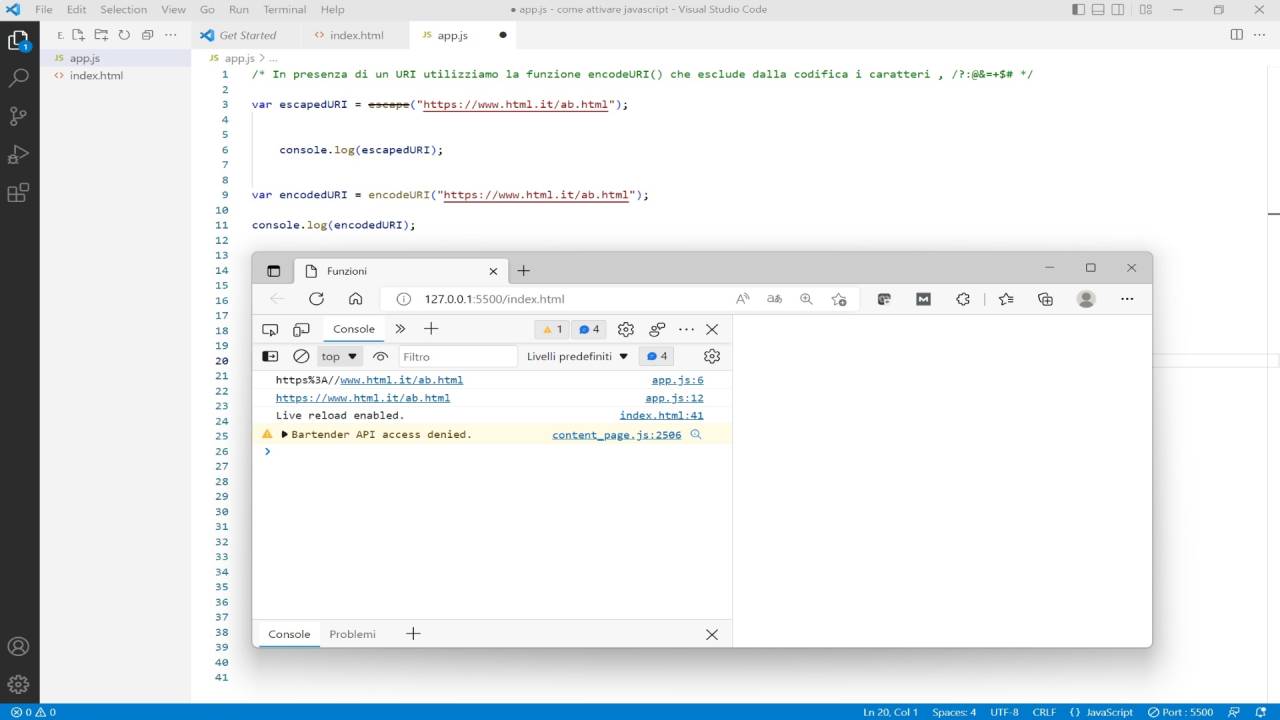Create a live expression with the eye icon

coord(380,356)
